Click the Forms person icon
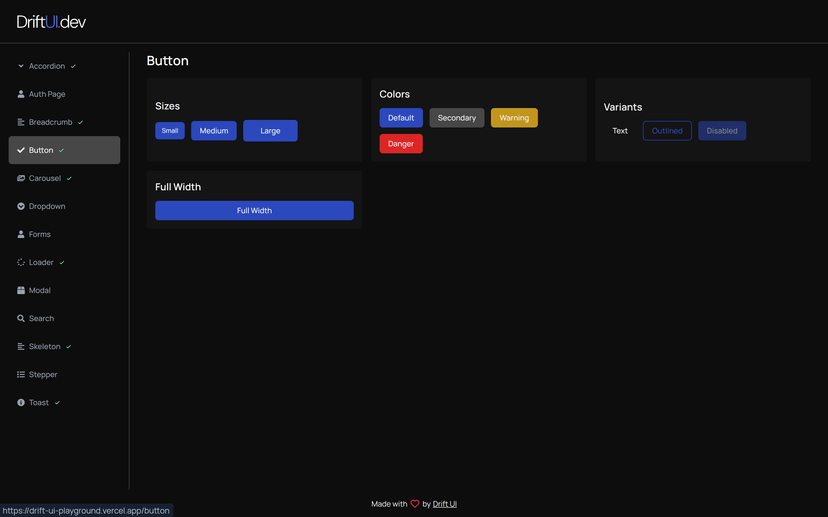Image resolution: width=828 pixels, height=517 pixels. [x=21, y=234]
